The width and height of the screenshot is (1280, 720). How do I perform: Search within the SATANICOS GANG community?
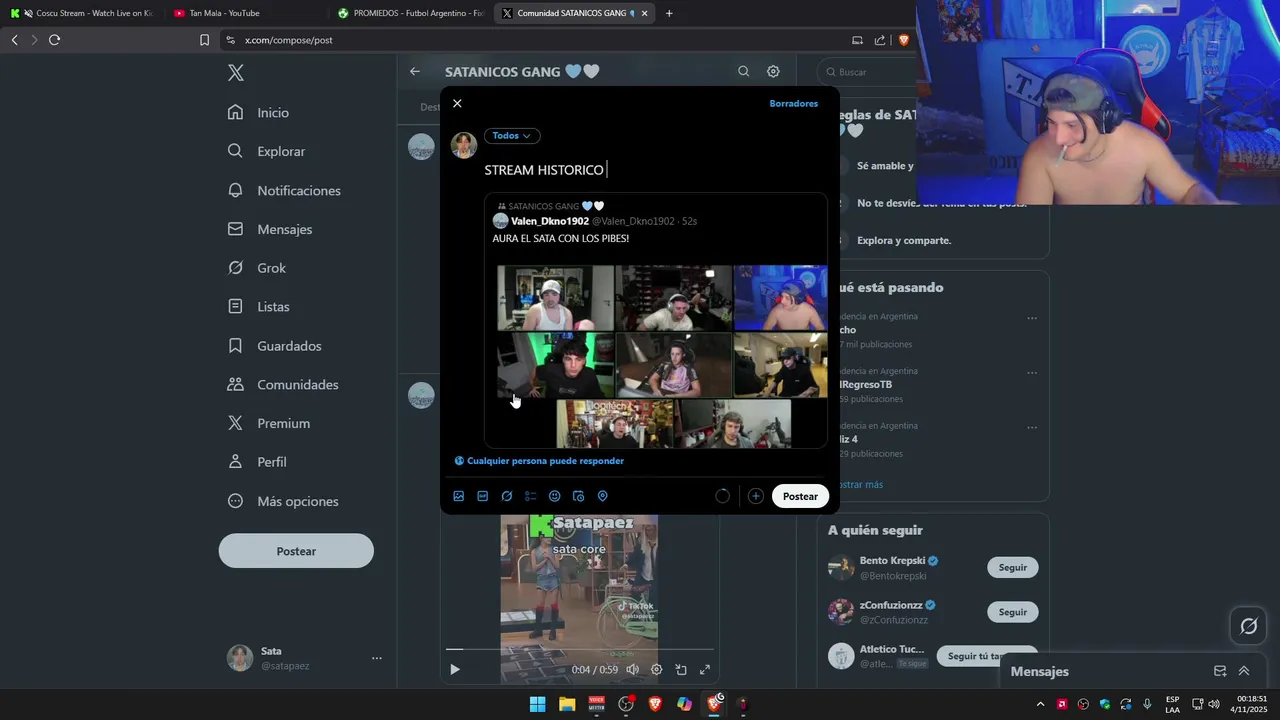tap(743, 72)
